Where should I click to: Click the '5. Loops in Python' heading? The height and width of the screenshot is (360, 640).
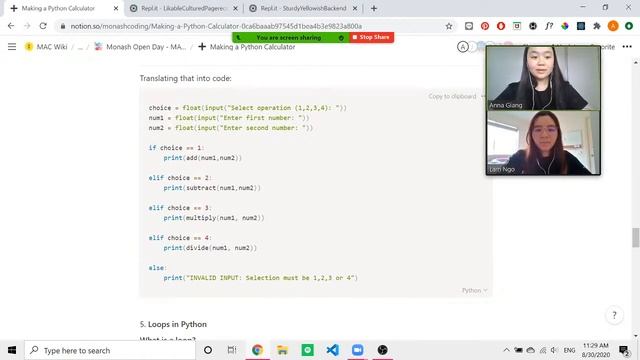point(173,324)
